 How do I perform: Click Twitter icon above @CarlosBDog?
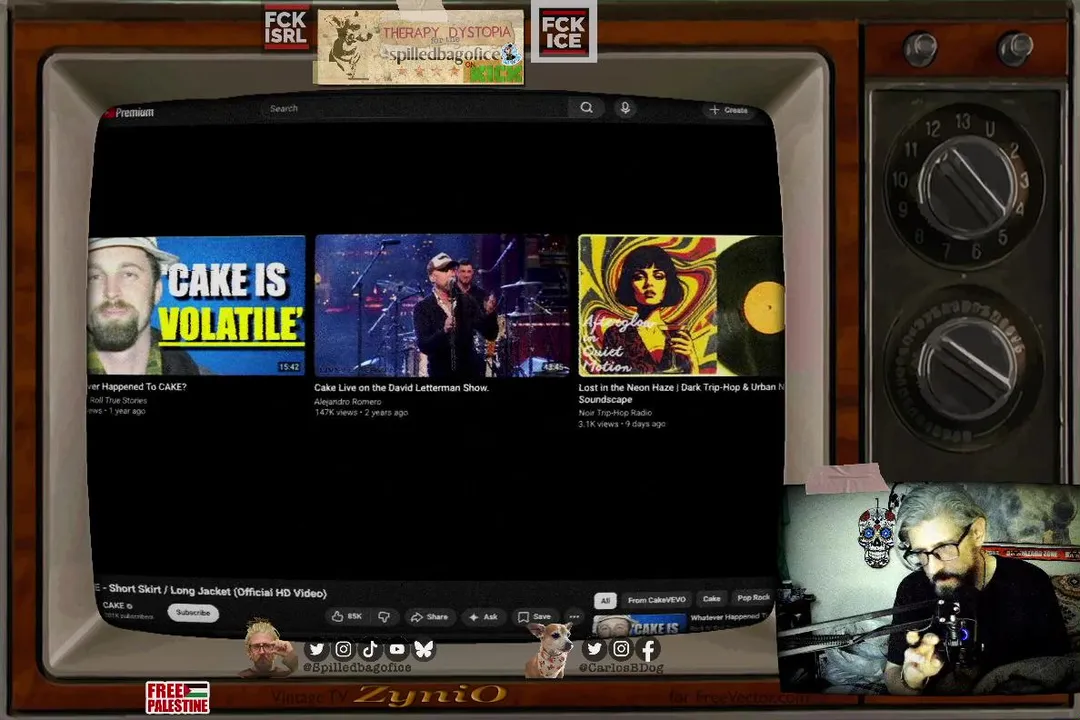pos(594,648)
